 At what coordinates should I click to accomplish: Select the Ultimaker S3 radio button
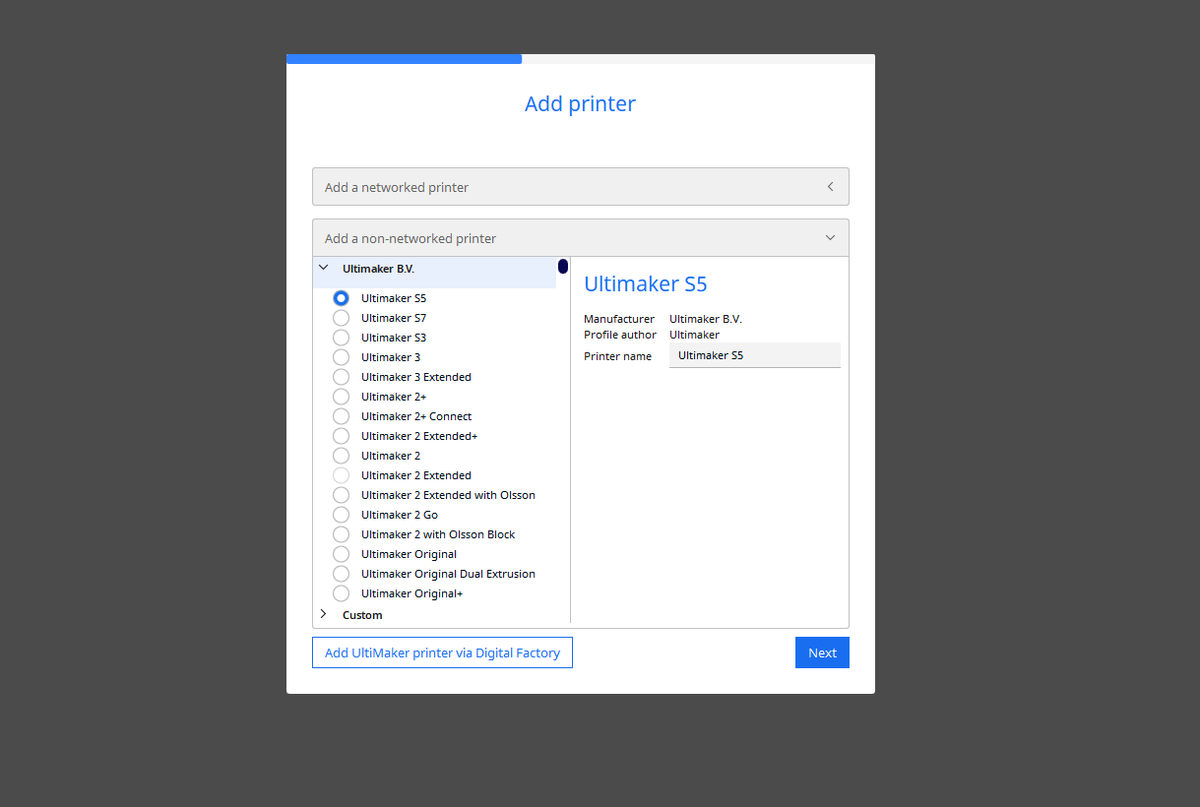341,338
